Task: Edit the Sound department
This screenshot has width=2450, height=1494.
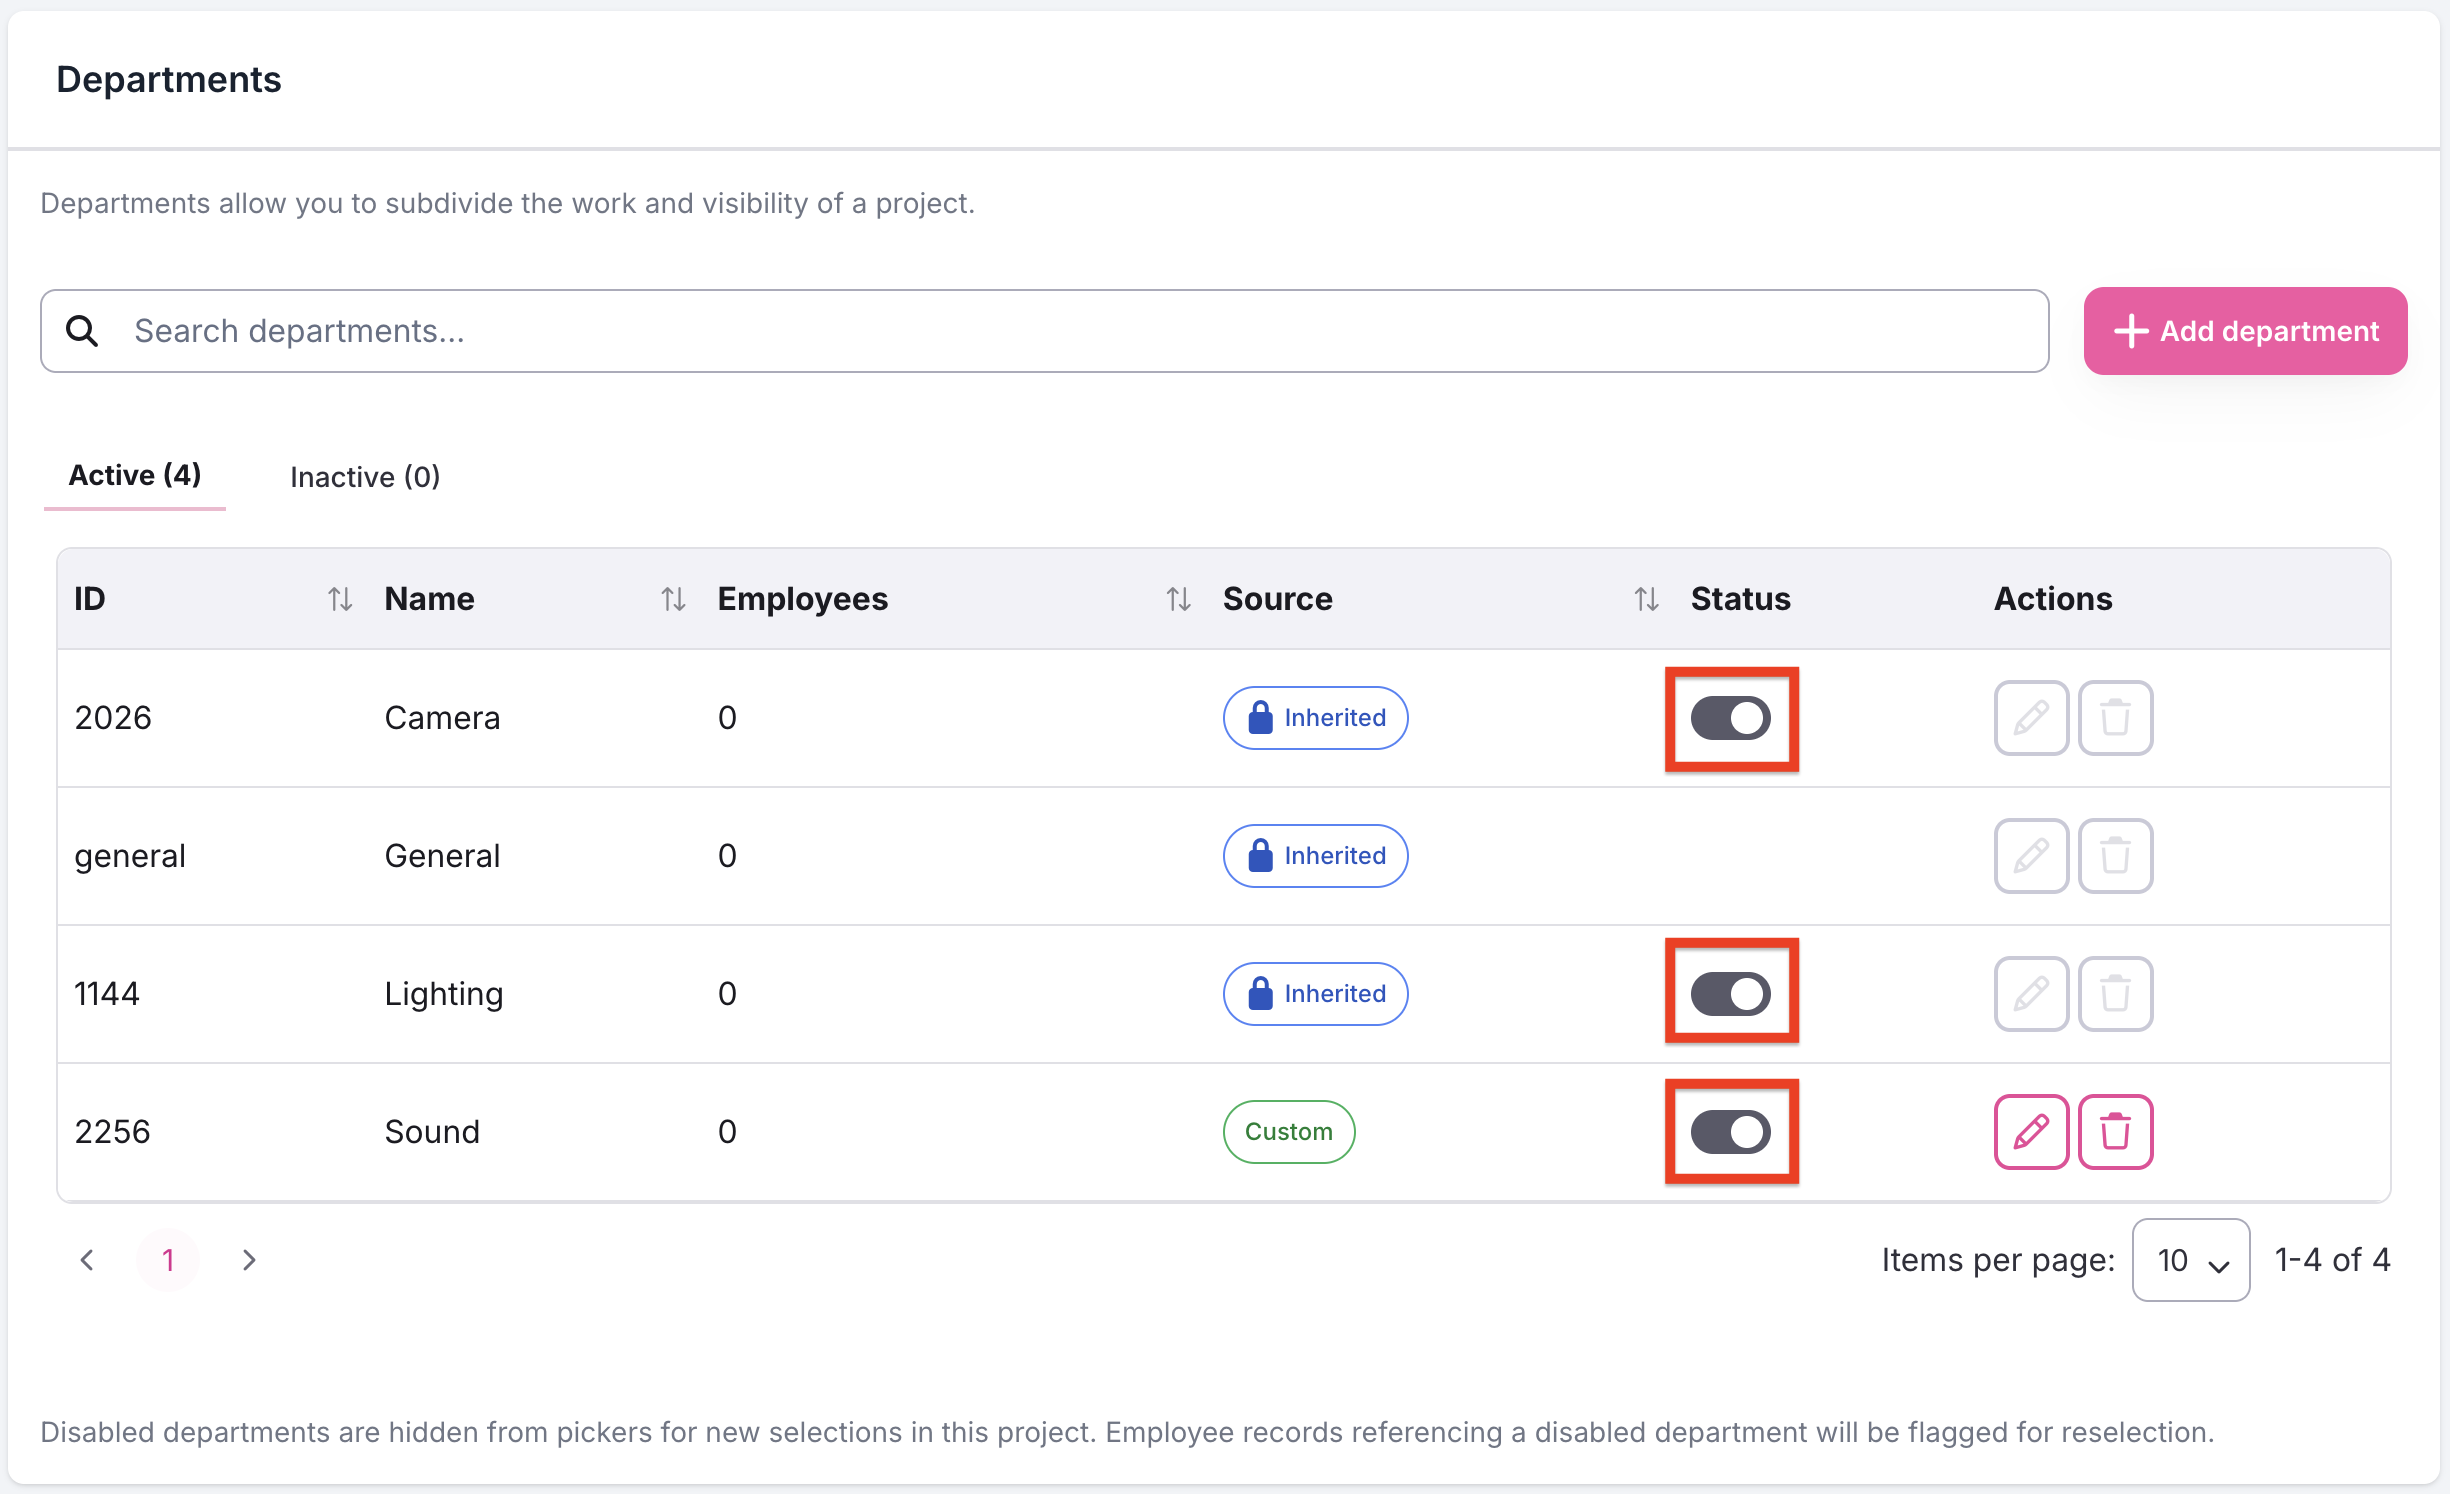Action: 2031,1132
